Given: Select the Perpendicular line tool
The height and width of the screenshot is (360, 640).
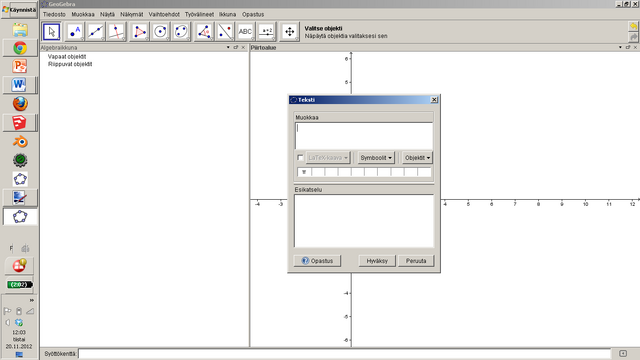Looking at the screenshot, I should tap(116, 32).
